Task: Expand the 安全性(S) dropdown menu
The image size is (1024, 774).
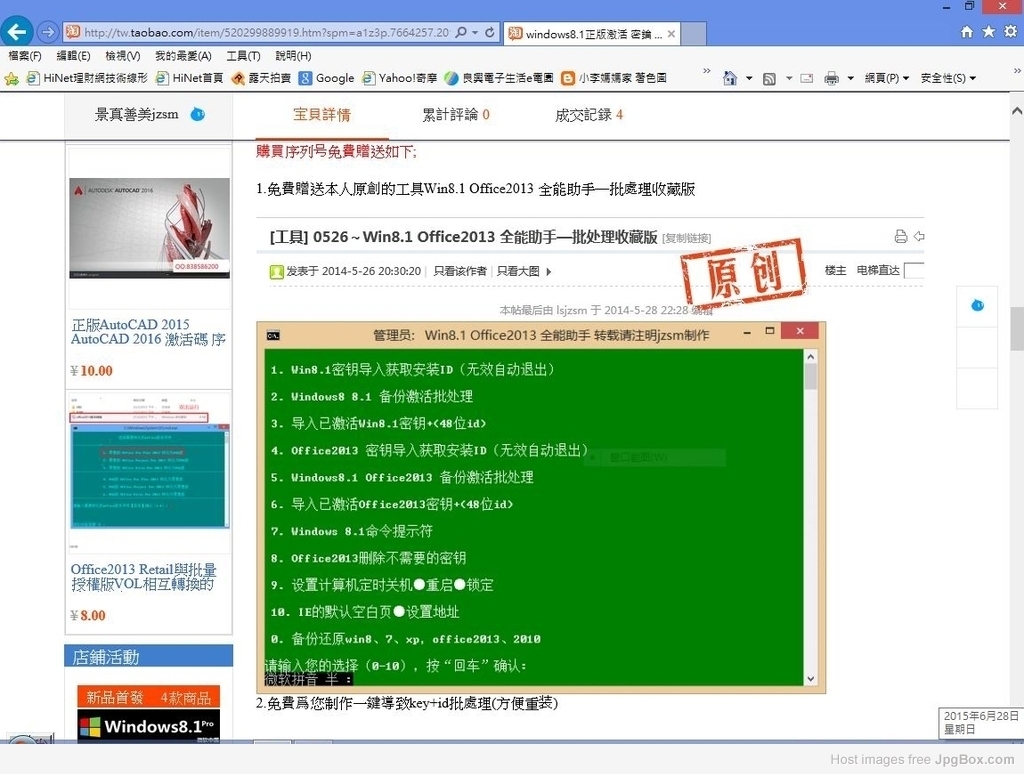Action: pyautogui.click(x=947, y=78)
